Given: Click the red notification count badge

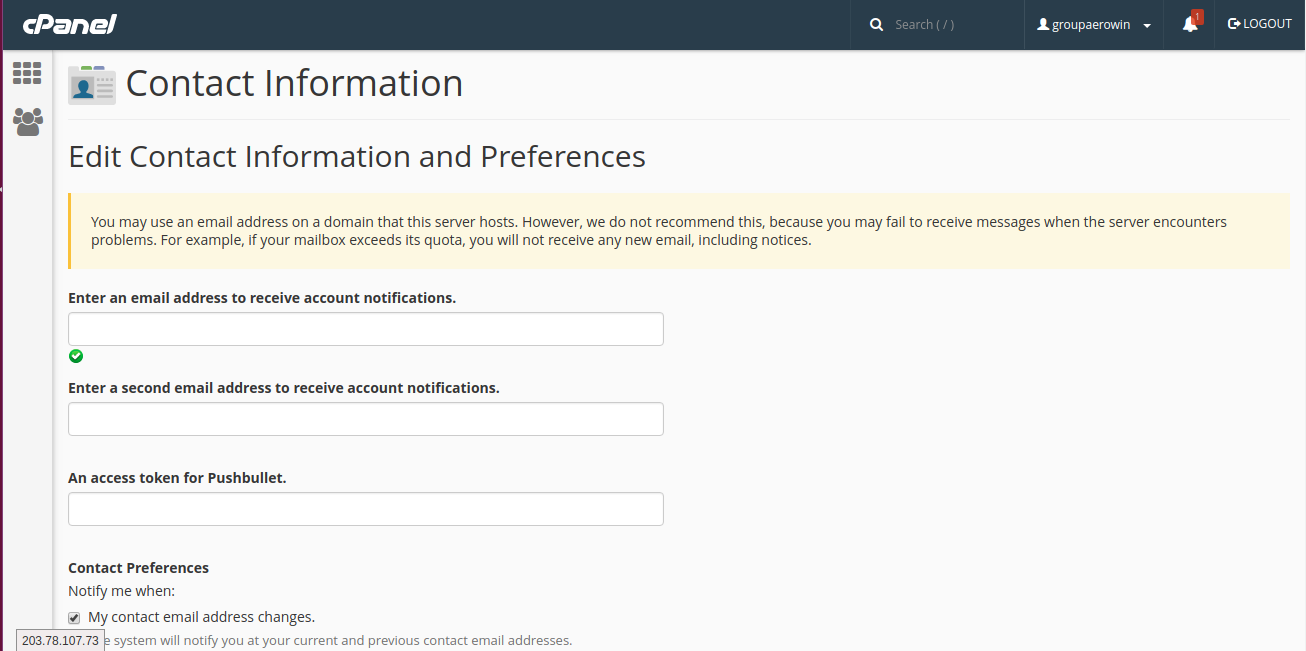Looking at the screenshot, I should pos(1197,17).
